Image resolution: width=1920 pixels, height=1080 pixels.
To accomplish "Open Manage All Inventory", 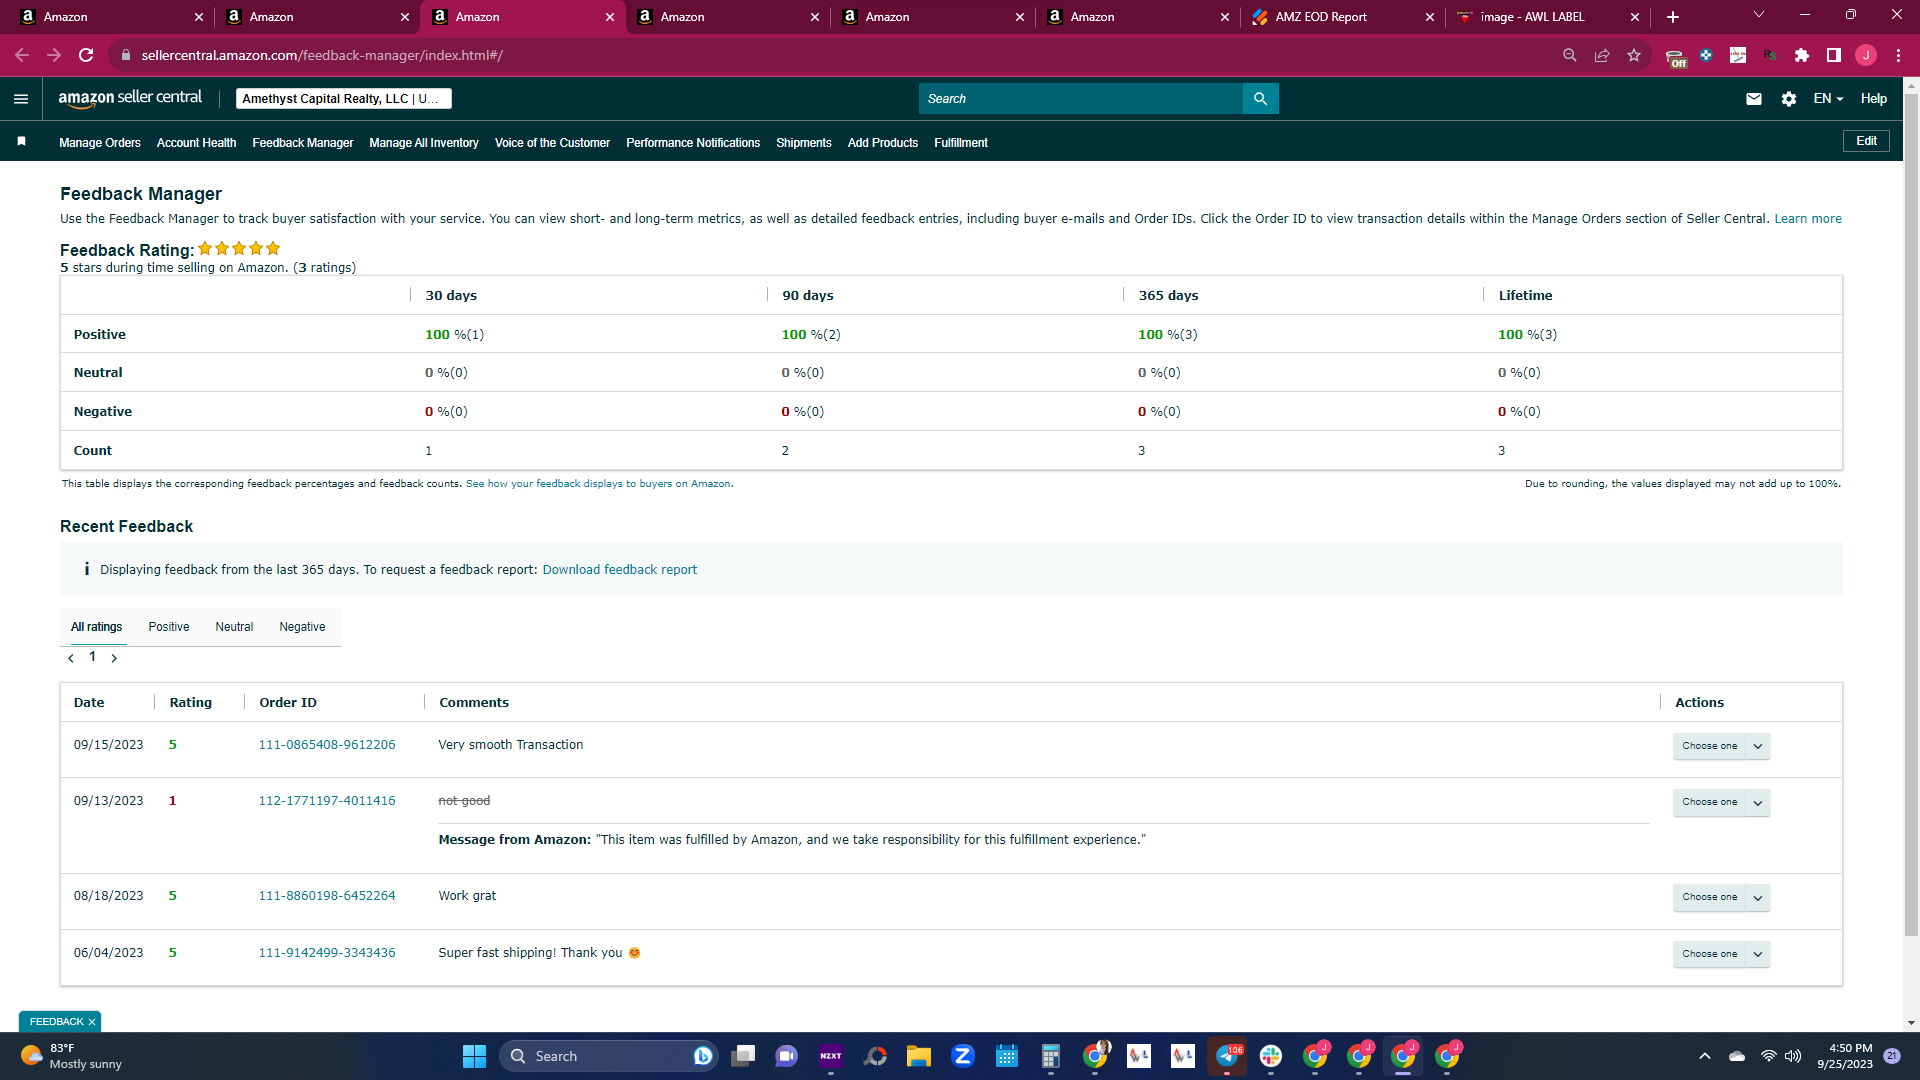I will (x=424, y=143).
